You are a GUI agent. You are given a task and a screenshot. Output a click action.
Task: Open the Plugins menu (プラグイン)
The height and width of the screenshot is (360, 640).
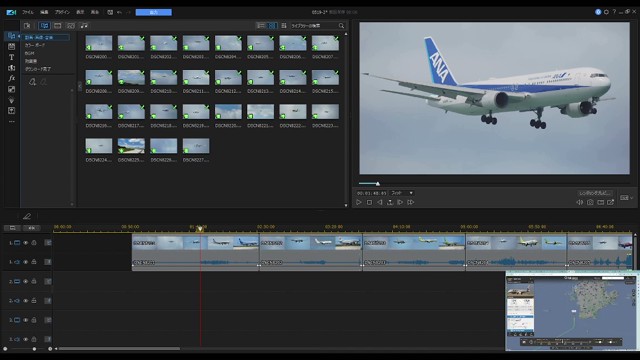pyautogui.click(x=62, y=12)
